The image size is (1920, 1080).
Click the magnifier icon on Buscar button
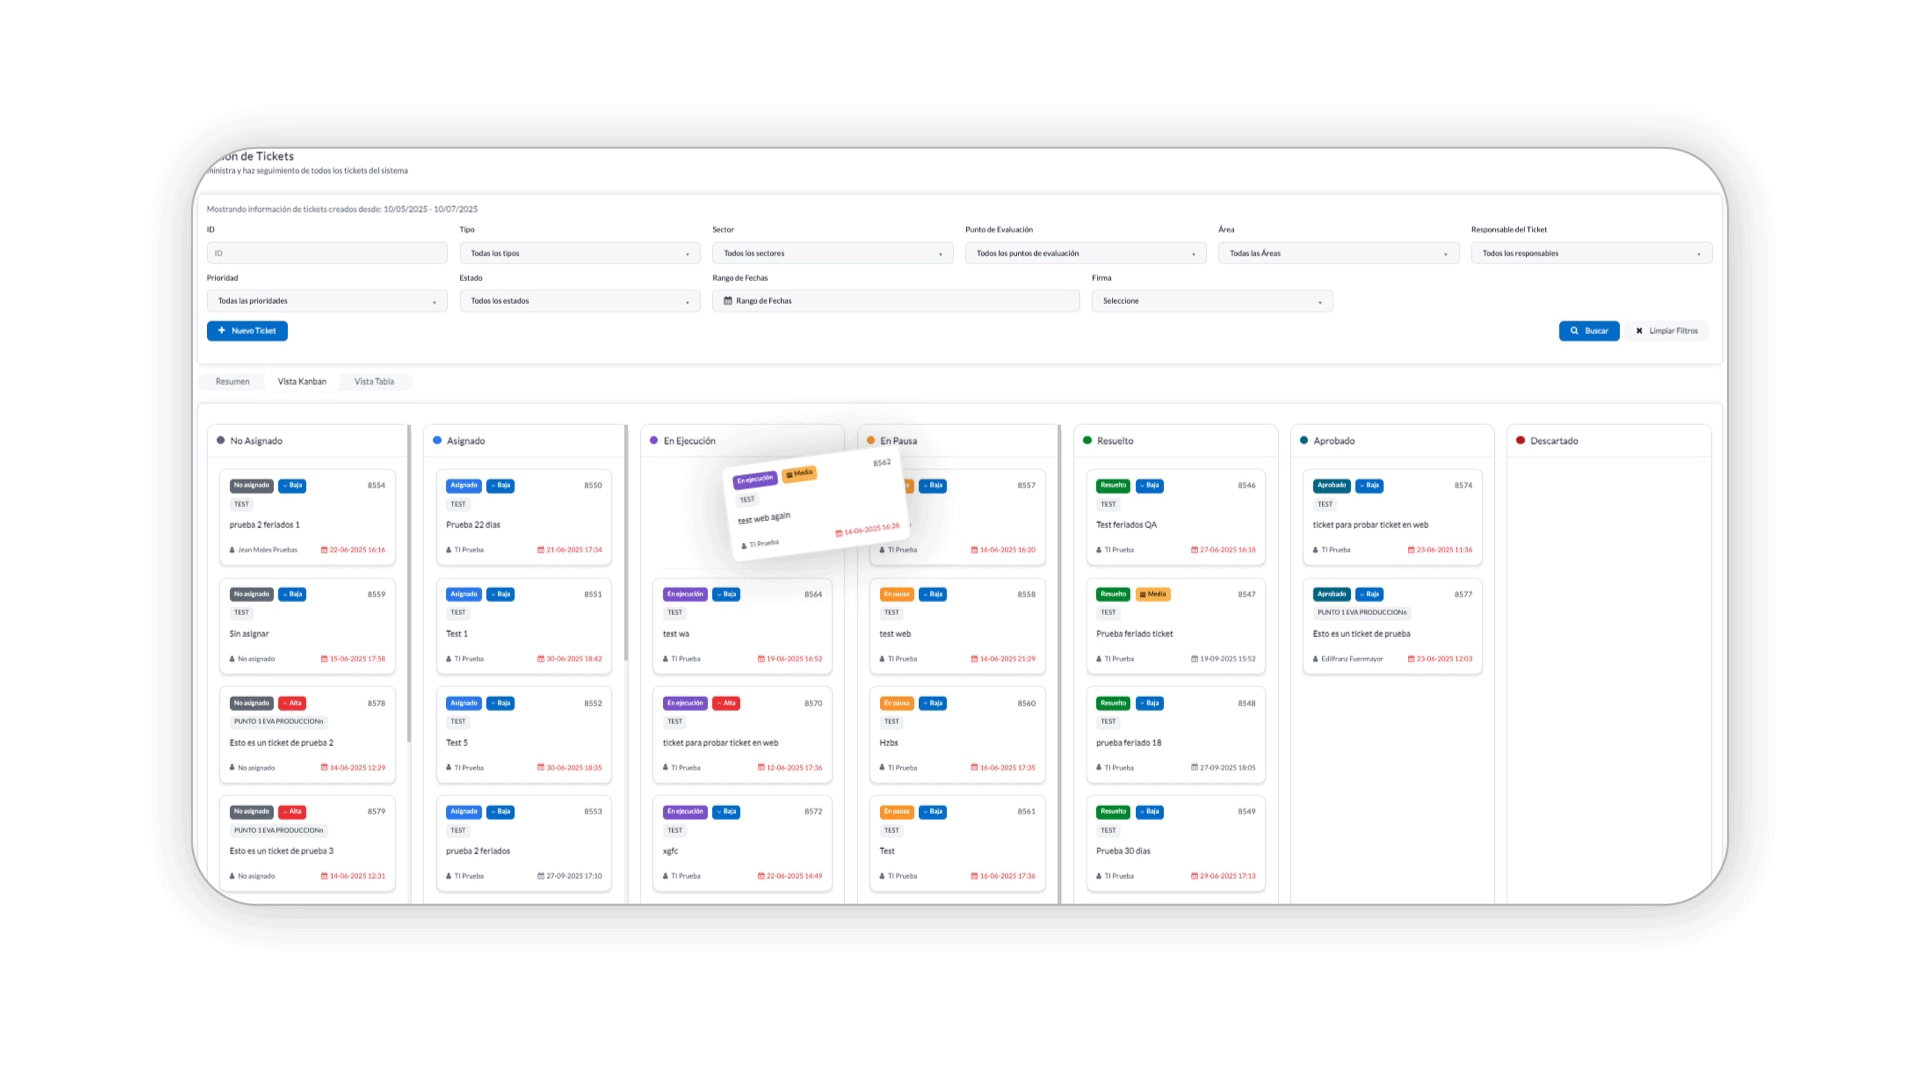click(1574, 331)
